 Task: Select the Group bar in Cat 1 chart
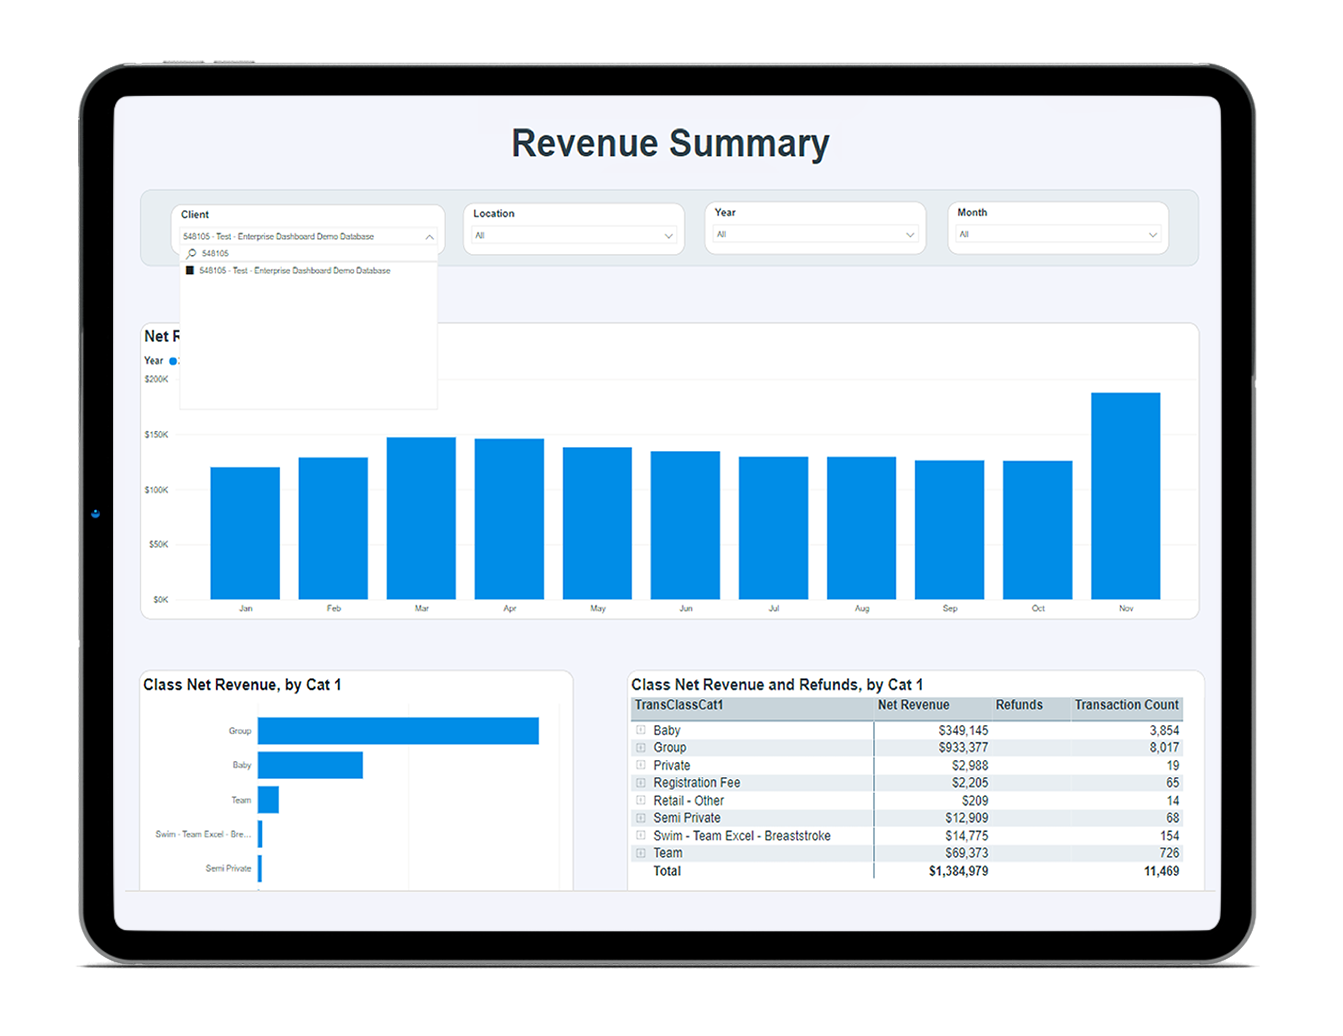[398, 731]
